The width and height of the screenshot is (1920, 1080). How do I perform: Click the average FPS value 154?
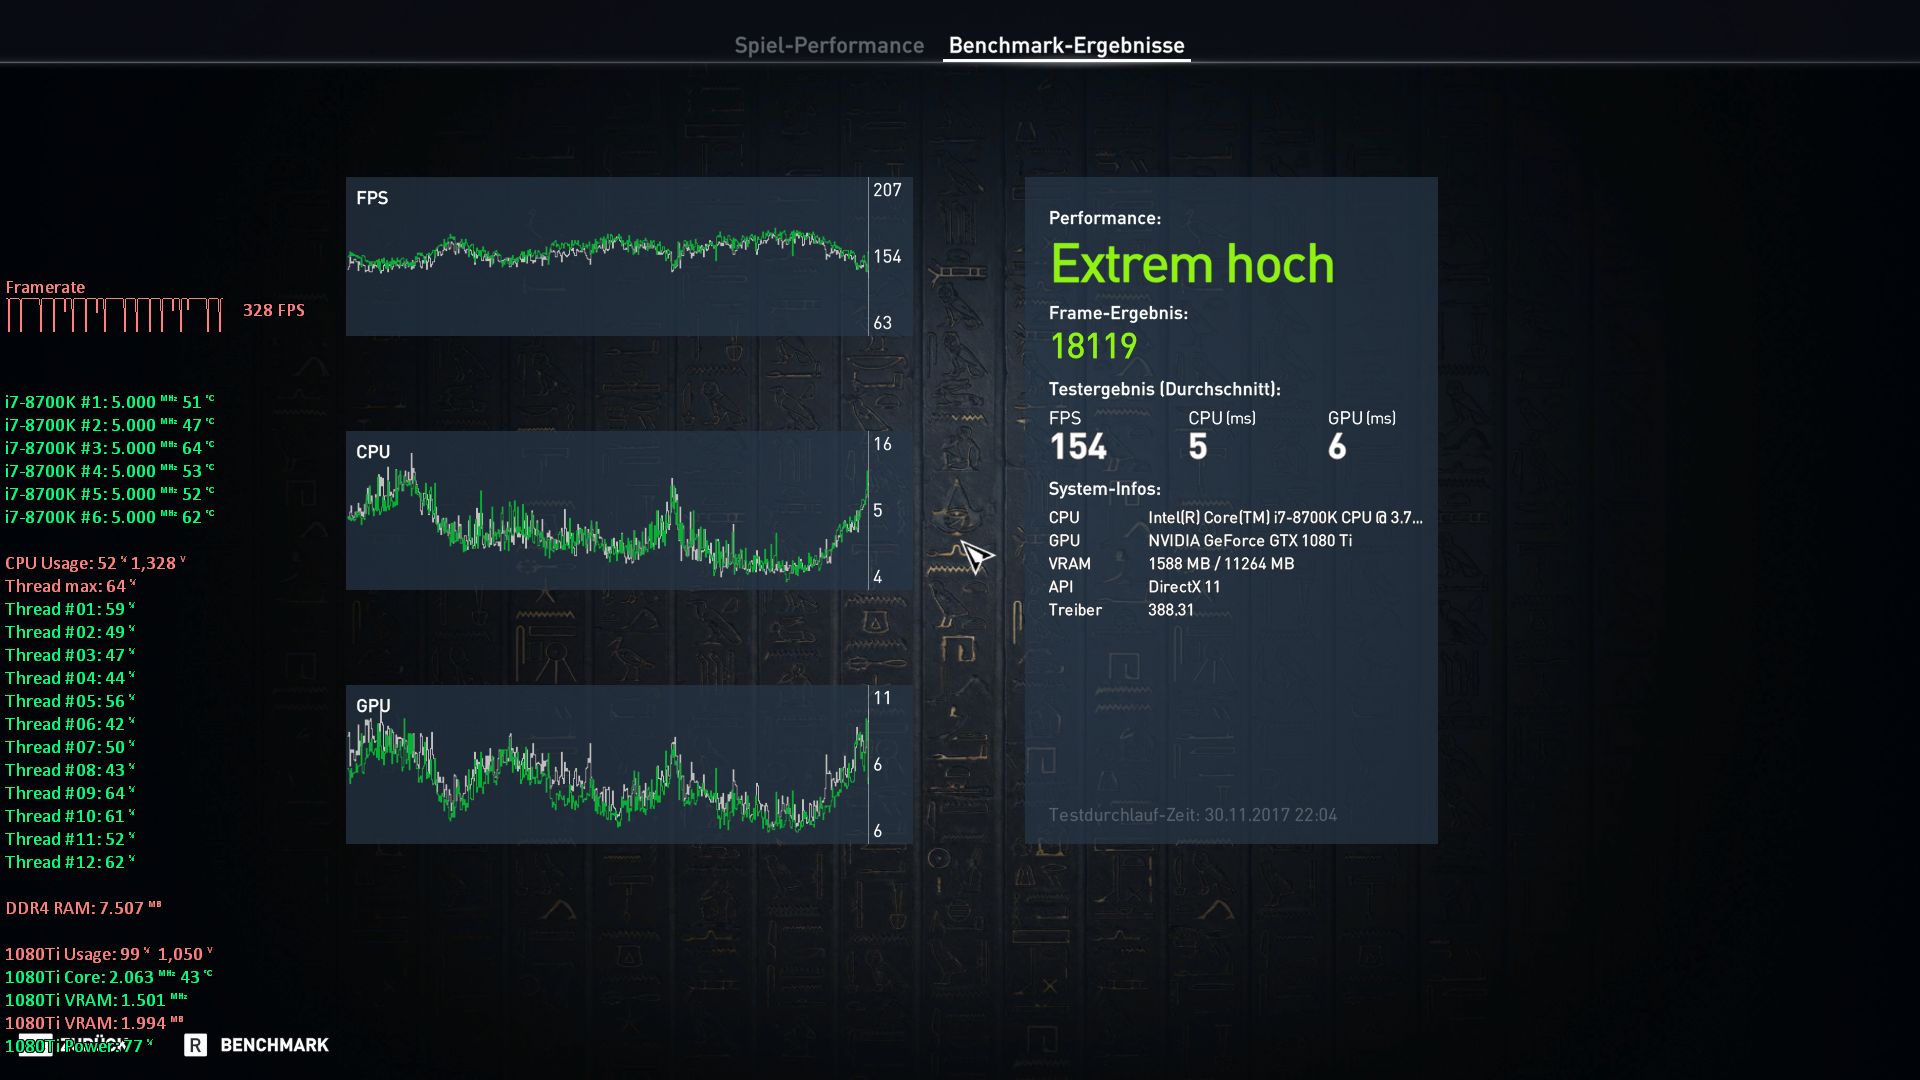pos(1077,447)
